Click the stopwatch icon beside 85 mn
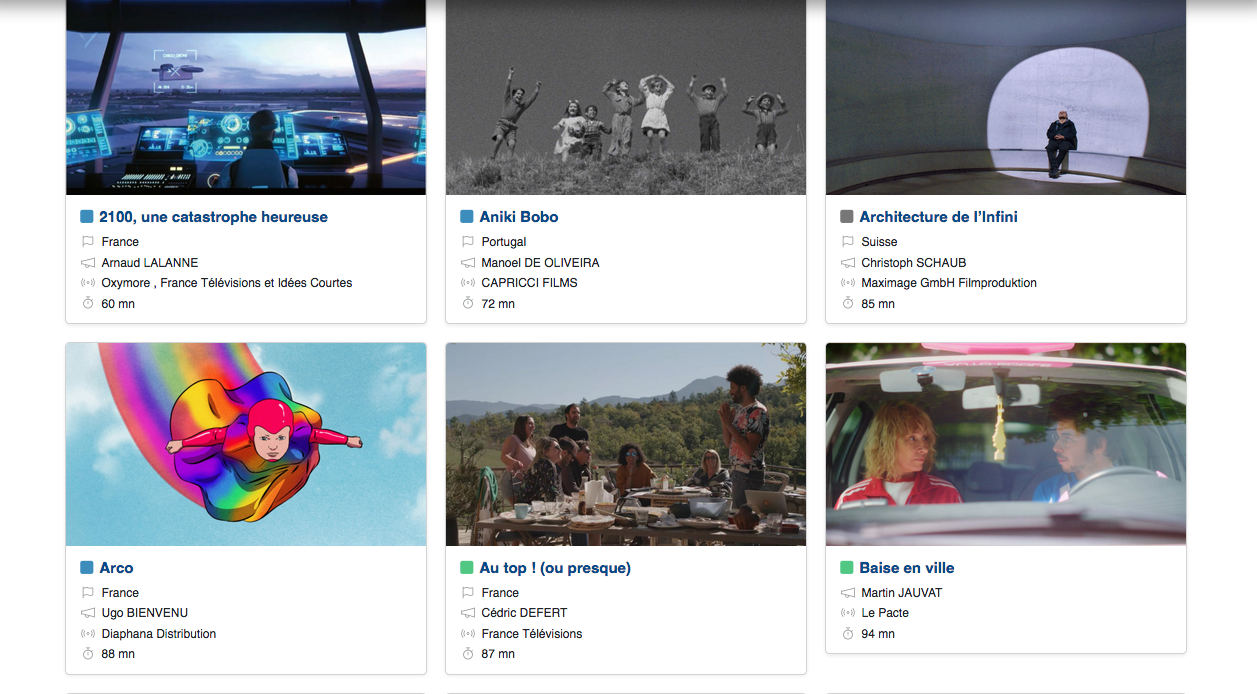This screenshot has height=694, width=1257. click(x=847, y=303)
